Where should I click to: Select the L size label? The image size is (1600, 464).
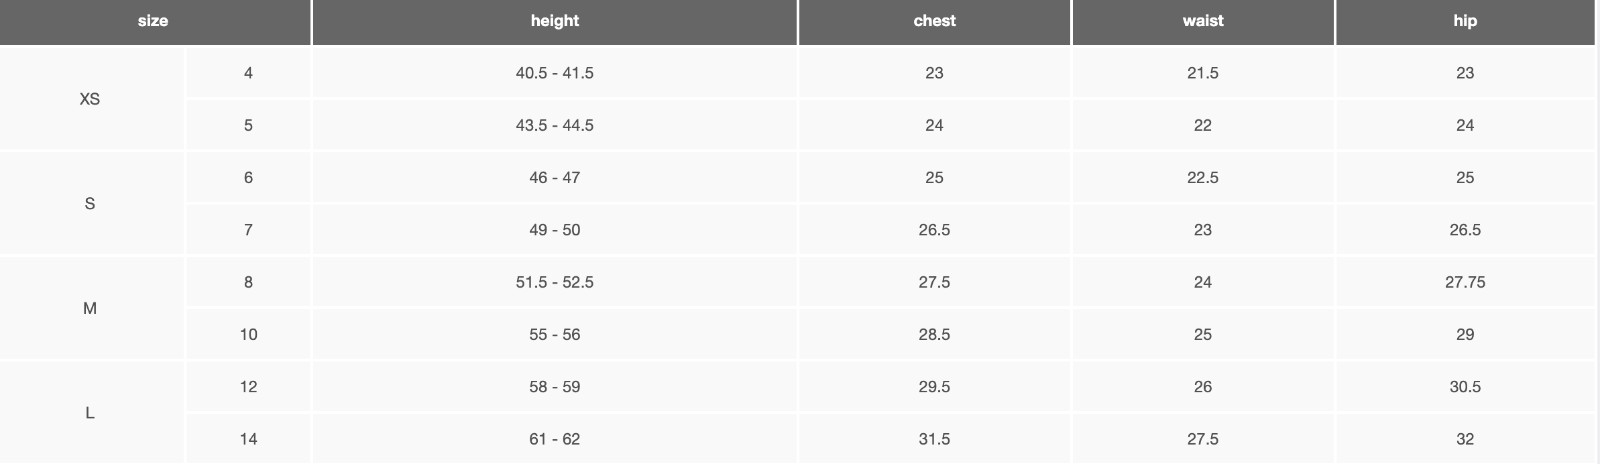tap(90, 413)
